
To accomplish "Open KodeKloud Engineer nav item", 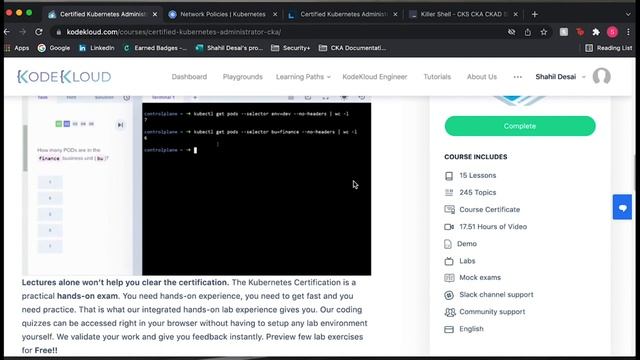I will click(375, 77).
